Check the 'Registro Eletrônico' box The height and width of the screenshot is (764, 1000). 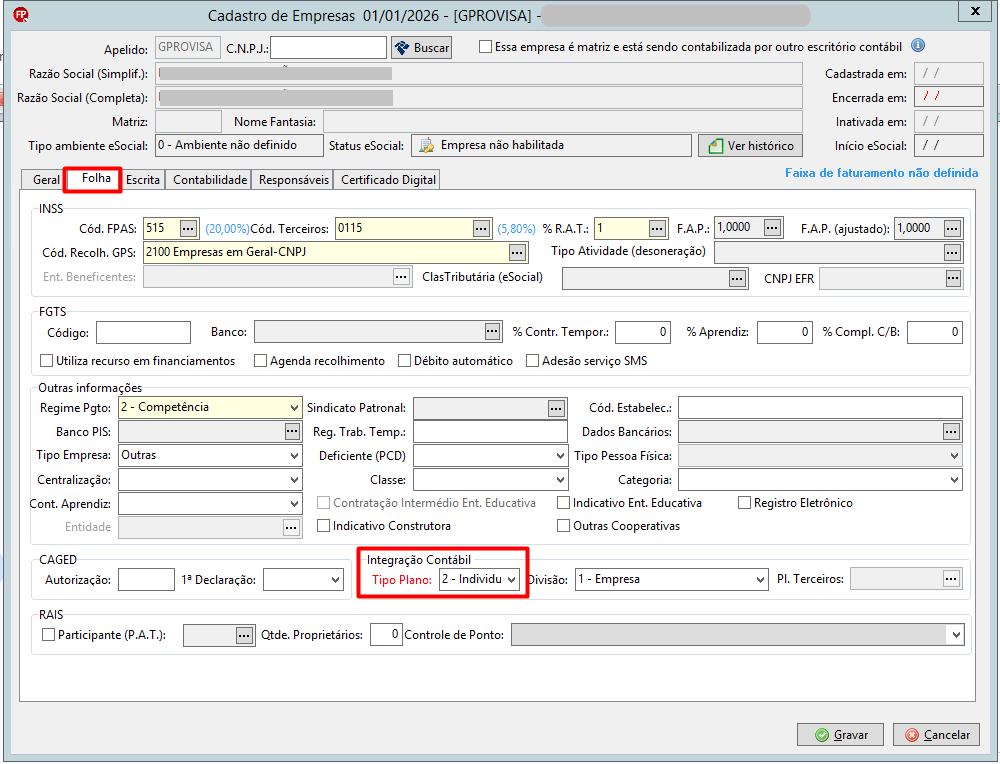click(744, 503)
